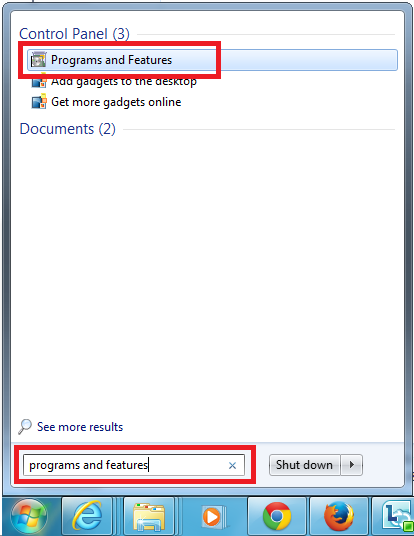Open Windows Media Player from taskbar
Viewport: 414px width, 536px height.
(x=212, y=516)
